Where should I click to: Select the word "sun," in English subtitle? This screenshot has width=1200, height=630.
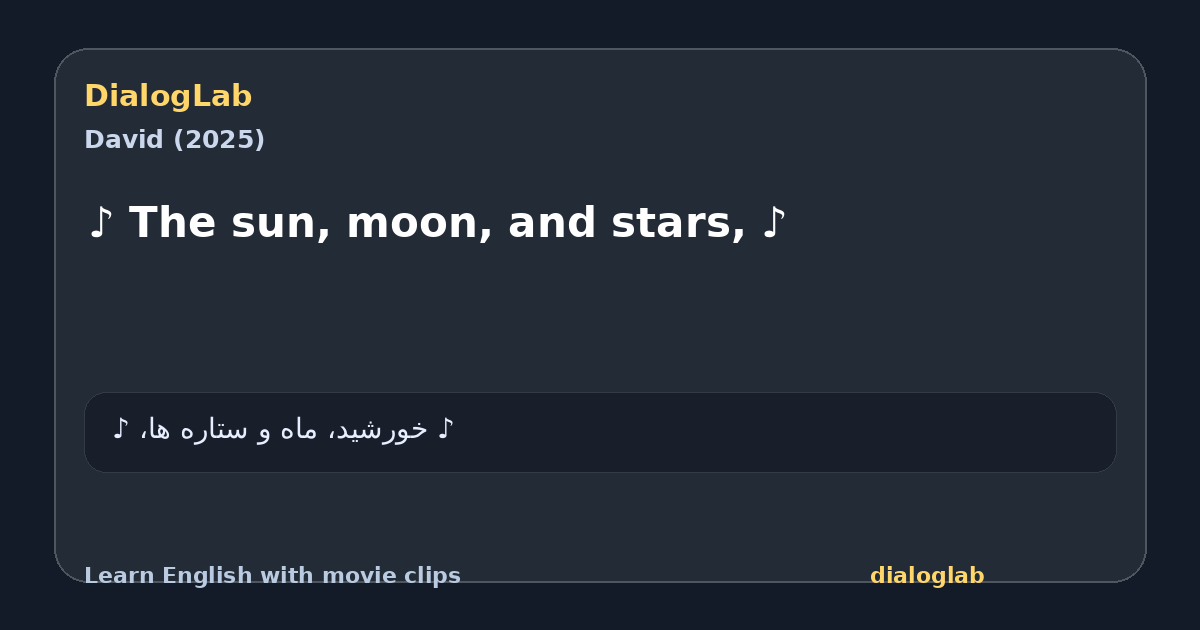point(281,224)
